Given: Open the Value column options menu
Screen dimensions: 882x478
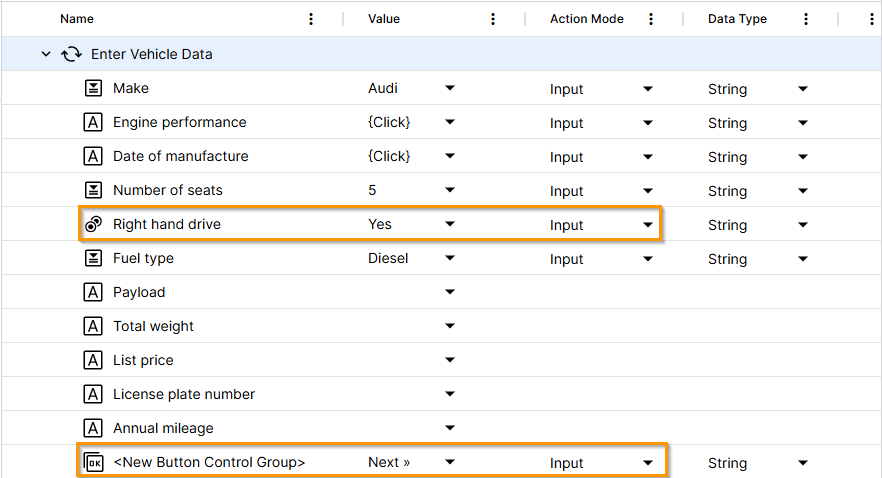Looking at the screenshot, I should point(492,19).
